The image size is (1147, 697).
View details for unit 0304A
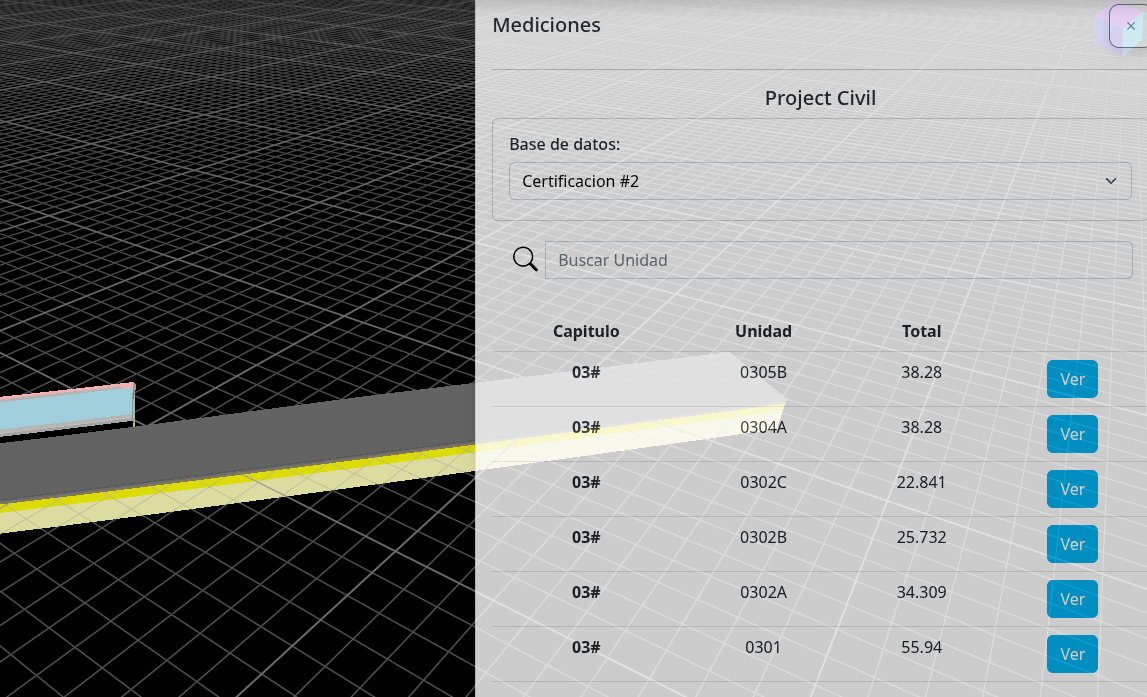(1072, 434)
